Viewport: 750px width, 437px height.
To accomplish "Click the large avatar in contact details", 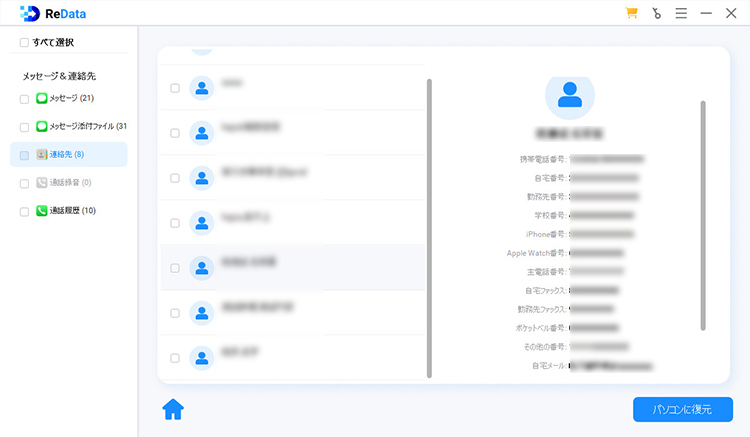I will point(570,96).
